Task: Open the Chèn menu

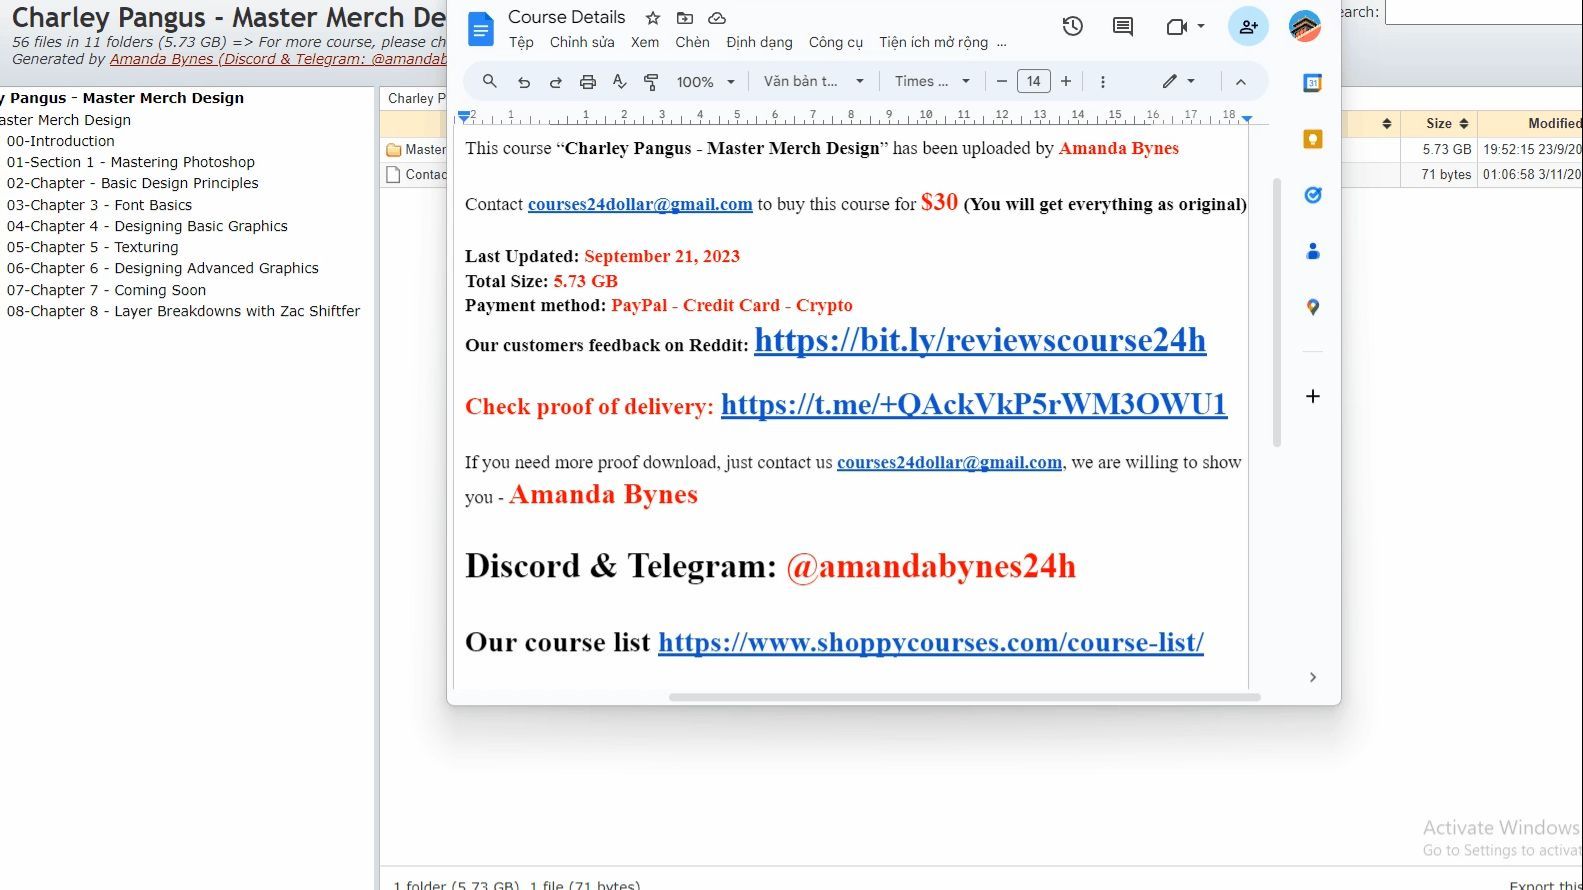Action: (692, 42)
